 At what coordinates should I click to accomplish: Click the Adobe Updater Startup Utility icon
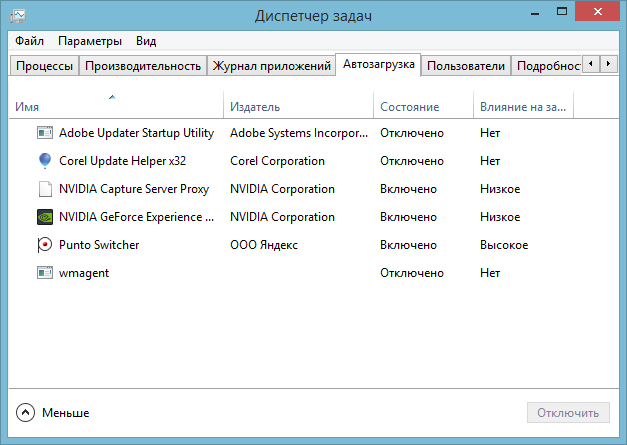44,132
